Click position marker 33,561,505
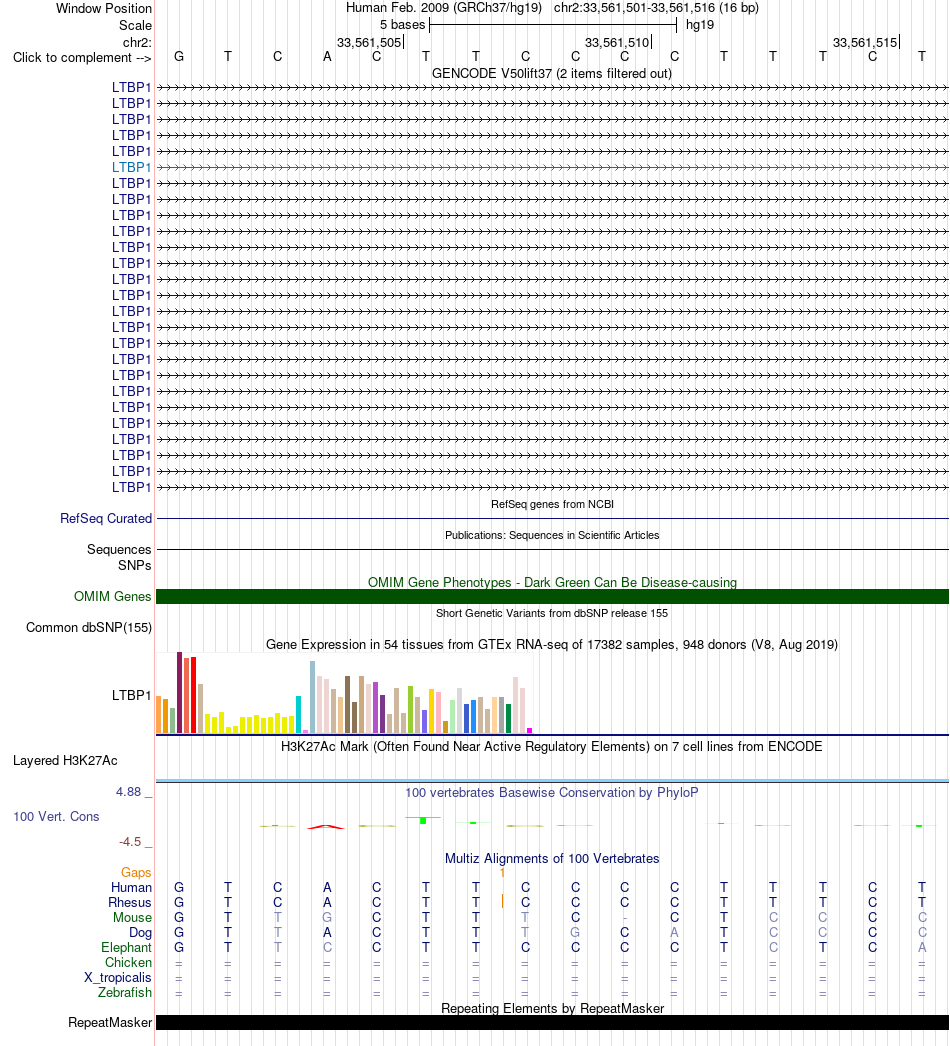Viewport: 950px width, 1046px height. coord(370,43)
